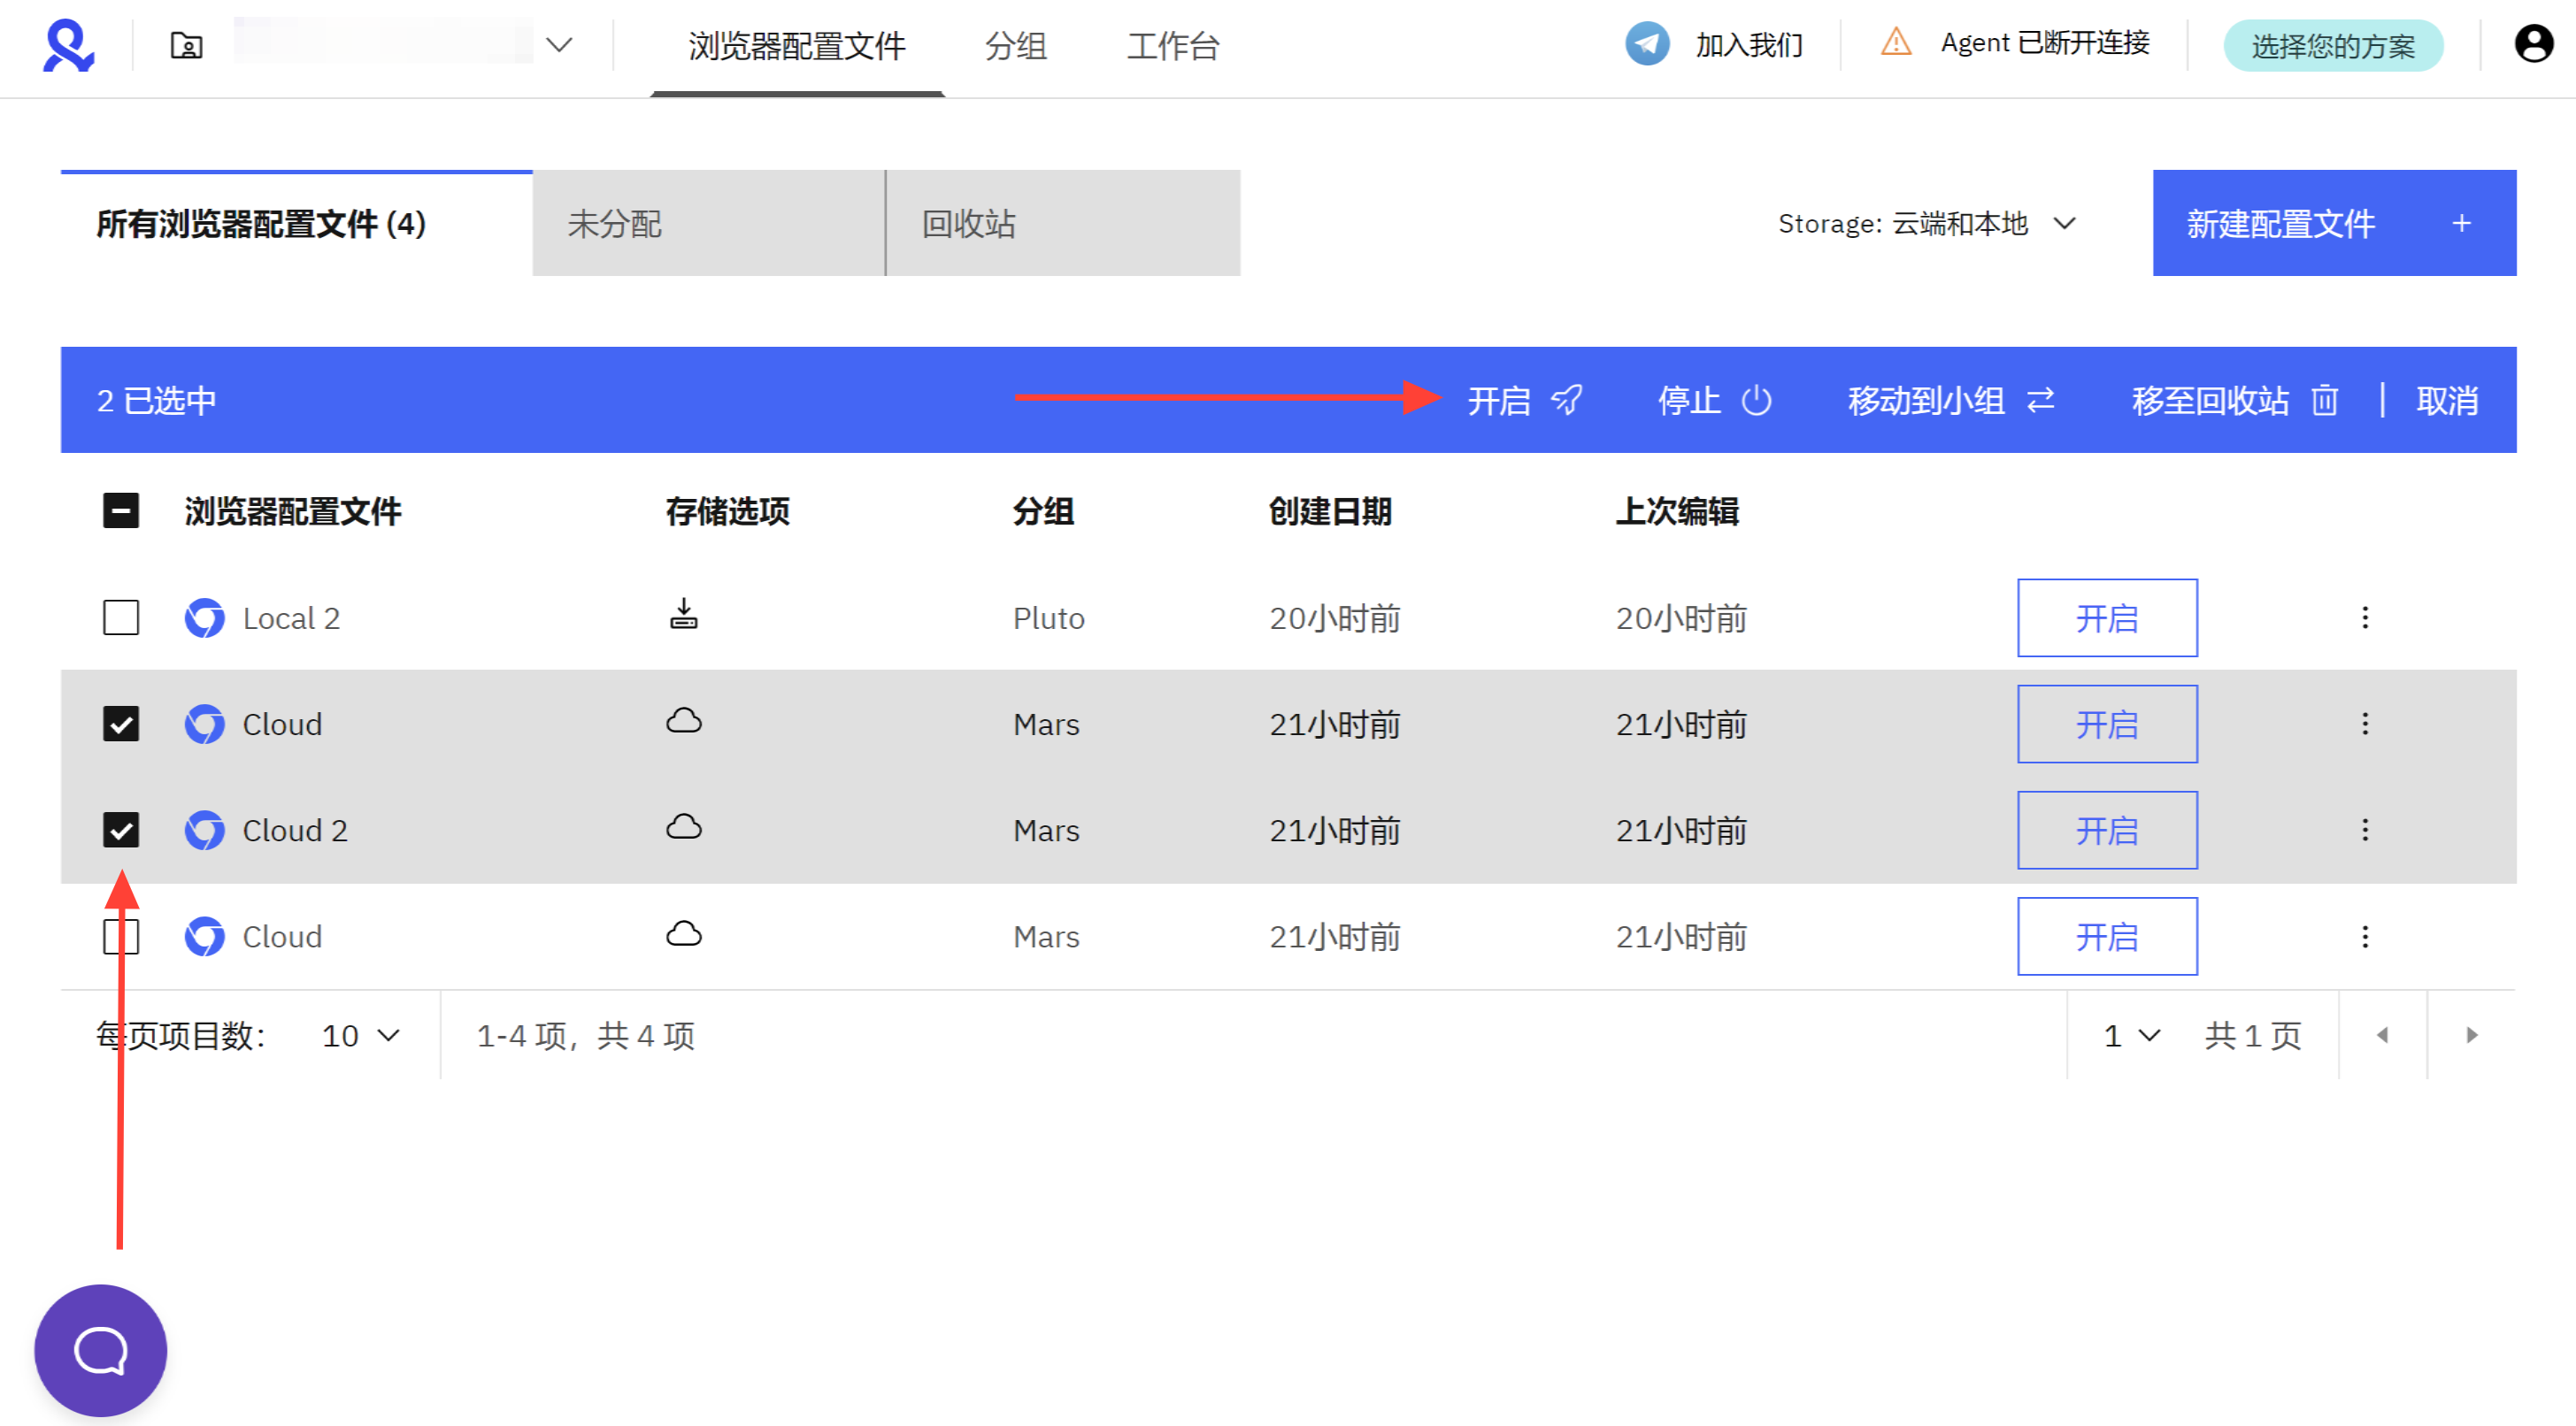Switch to the 分组 tab
This screenshot has height=1426, width=2576.
(x=1015, y=46)
